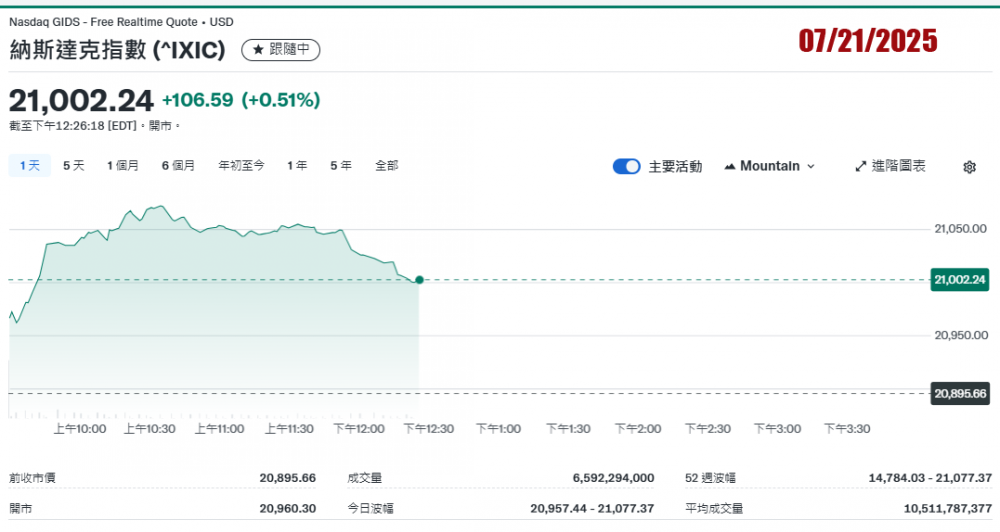
Task: Click the green 21,002.24 price label
Action: click(x=959, y=279)
